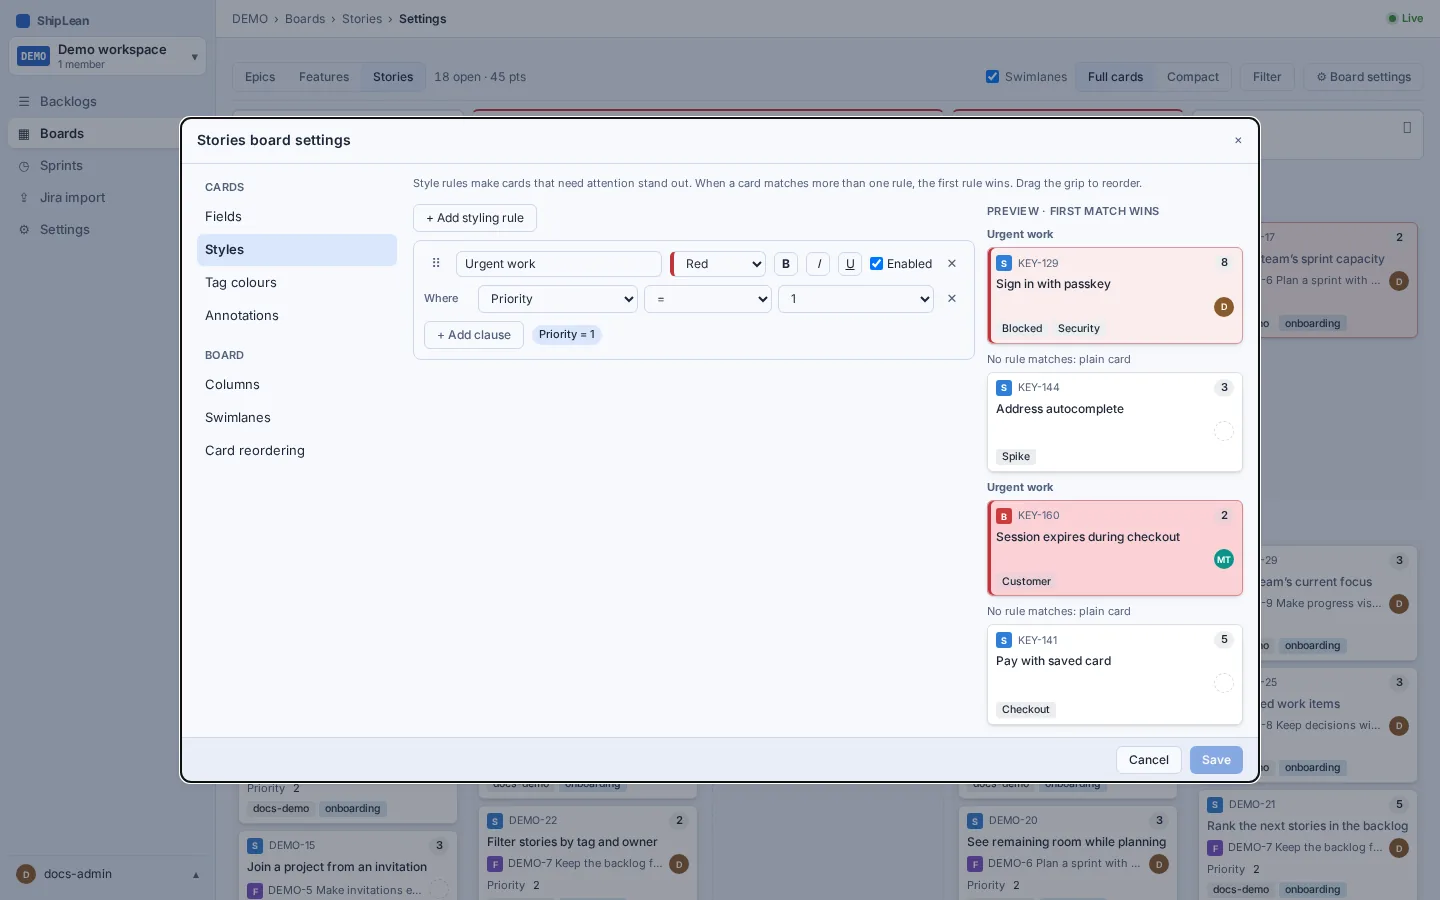The width and height of the screenshot is (1440, 900).
Task: Click the docs-admin avatar in sidebar
Action: tap(27, 874)
